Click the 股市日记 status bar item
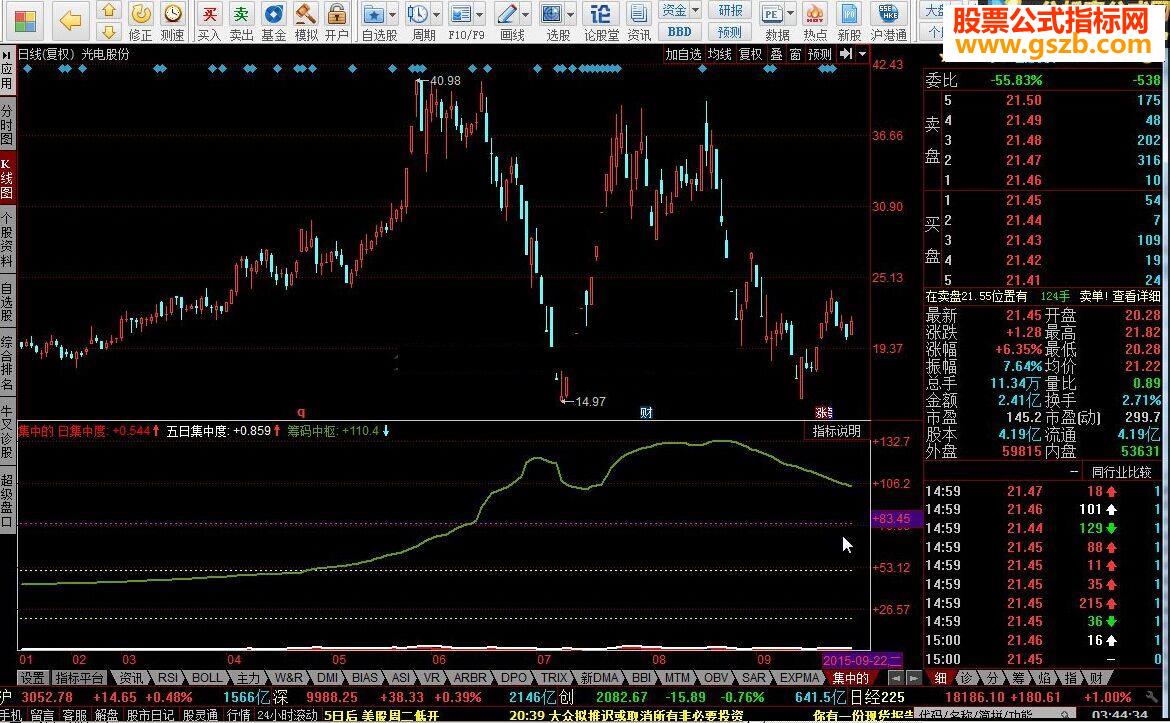Screen dimensions: 1170x723 click(x=150, y=715)
